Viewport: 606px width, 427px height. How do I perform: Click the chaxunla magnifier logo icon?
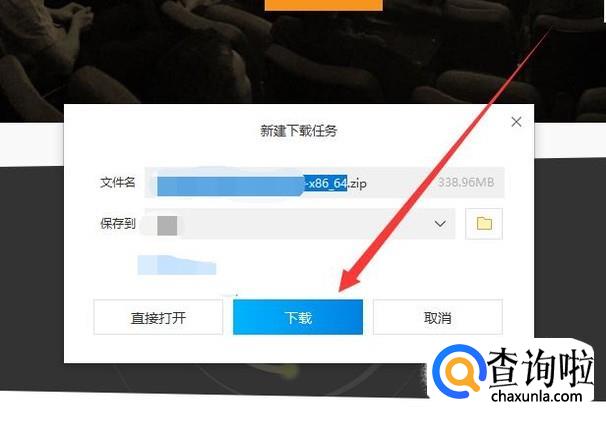pos(458,371)
